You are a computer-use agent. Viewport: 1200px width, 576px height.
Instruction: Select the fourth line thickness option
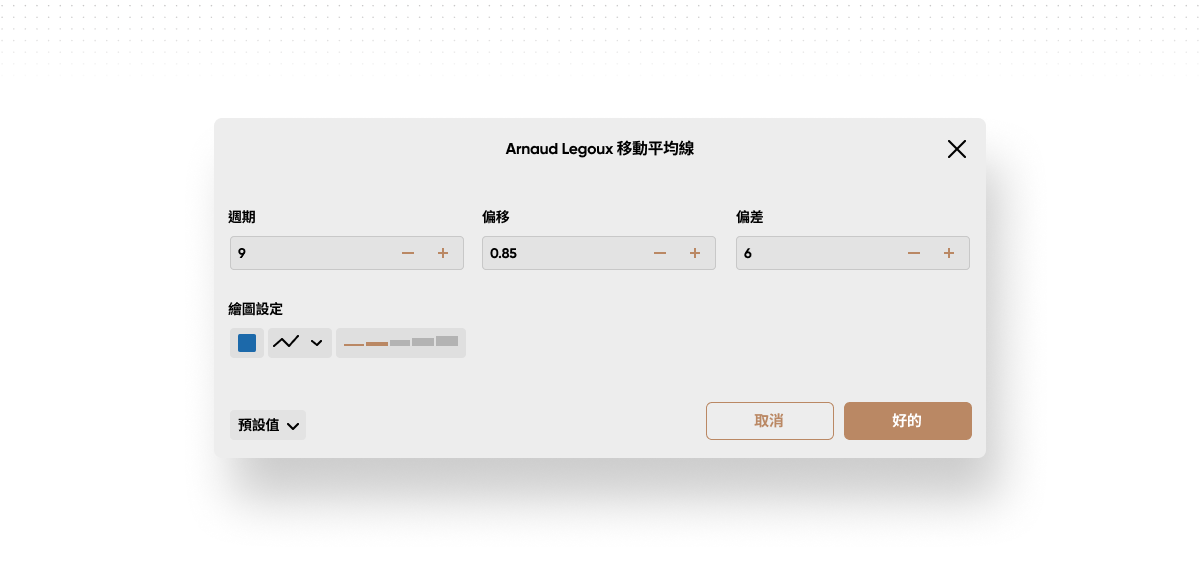pyautogui.click(x=423, y=342)
